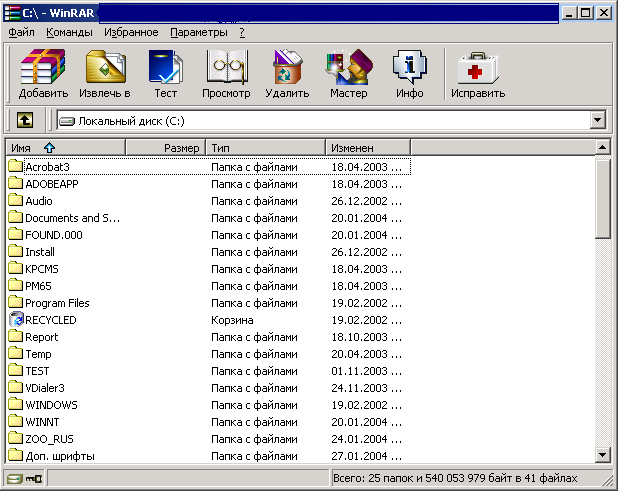This screenshot has height=491, width=618.
Task: Click date 01.11.2003 for TEST
Action: pos(367,371)
